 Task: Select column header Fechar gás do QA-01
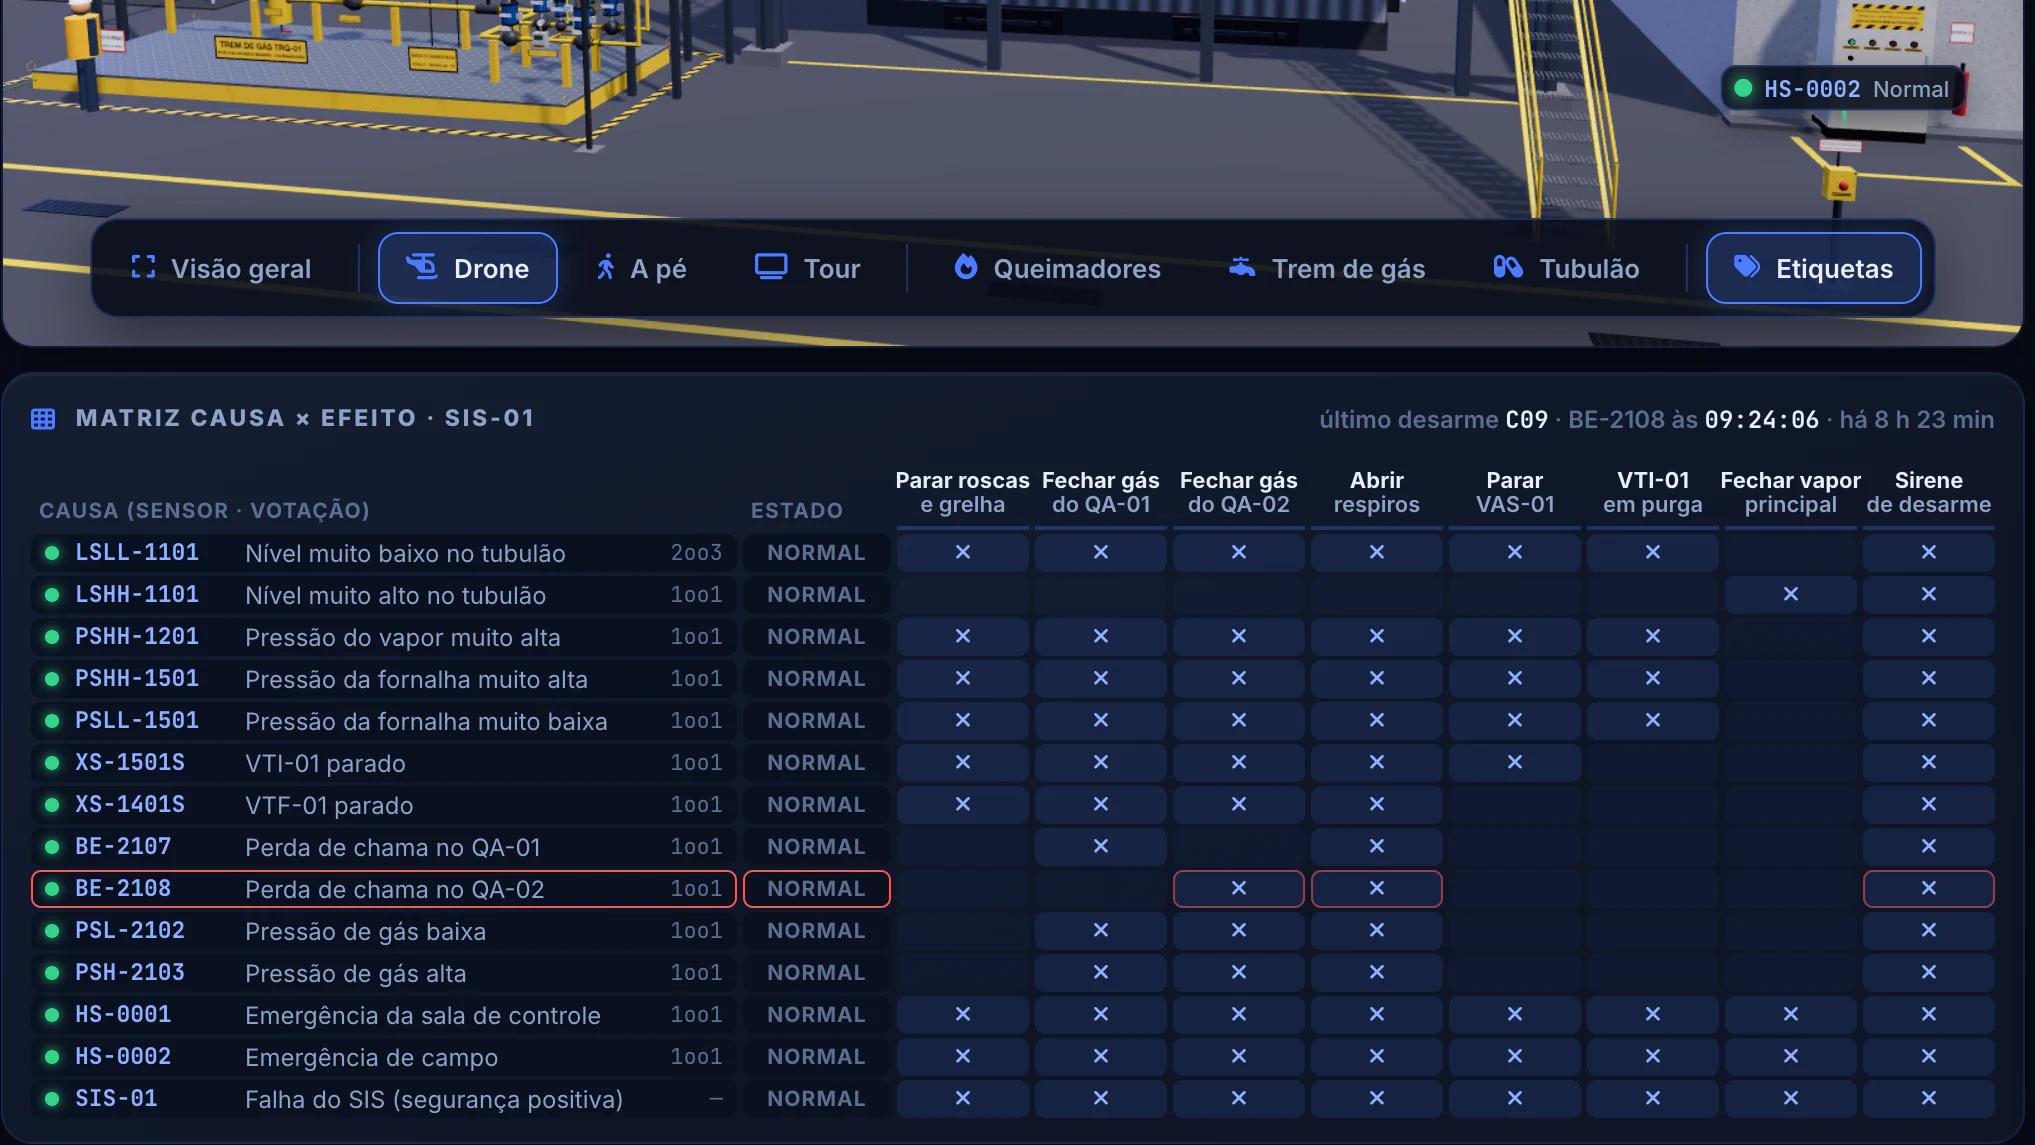pyautogui.click(x=1101, y=492)
